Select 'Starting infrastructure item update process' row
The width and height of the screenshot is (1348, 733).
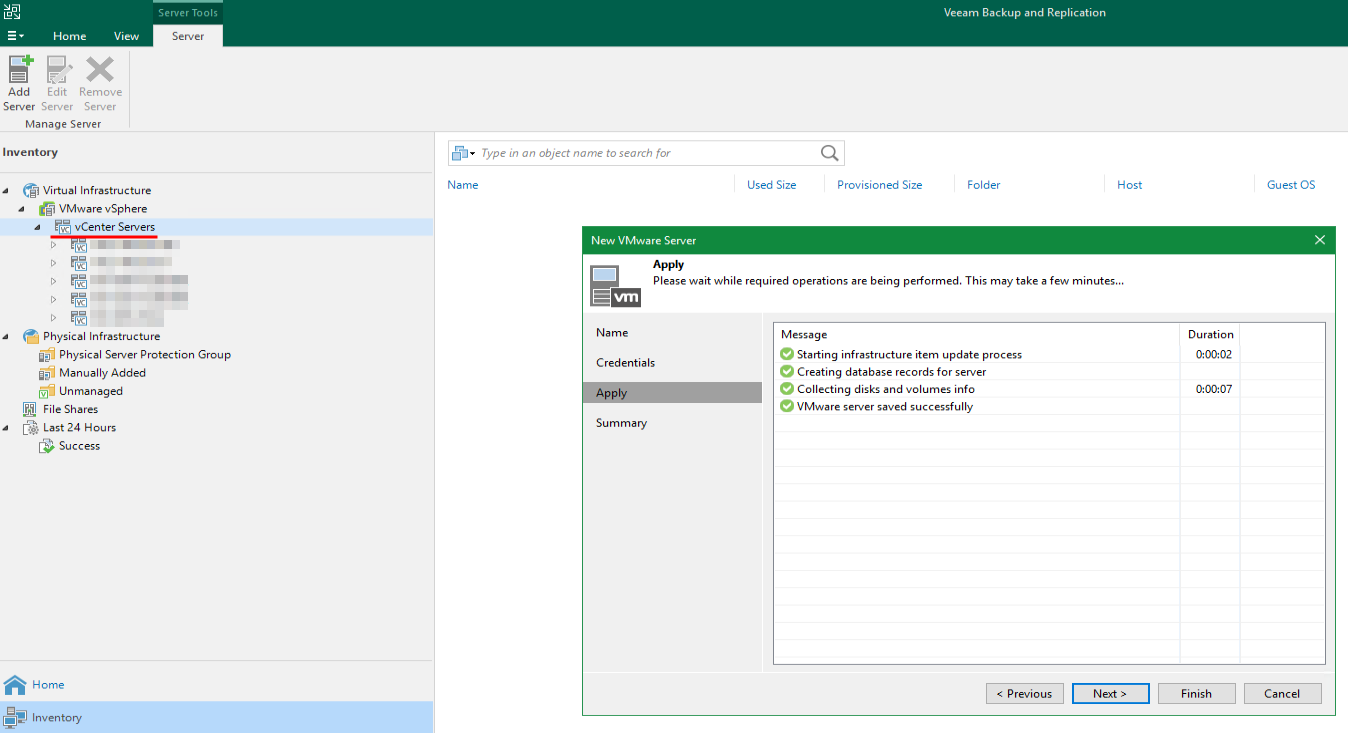(1049, 354)
